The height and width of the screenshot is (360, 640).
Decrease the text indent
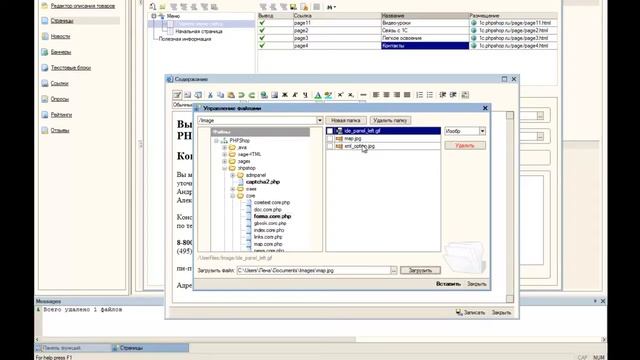tap(442, 95)
